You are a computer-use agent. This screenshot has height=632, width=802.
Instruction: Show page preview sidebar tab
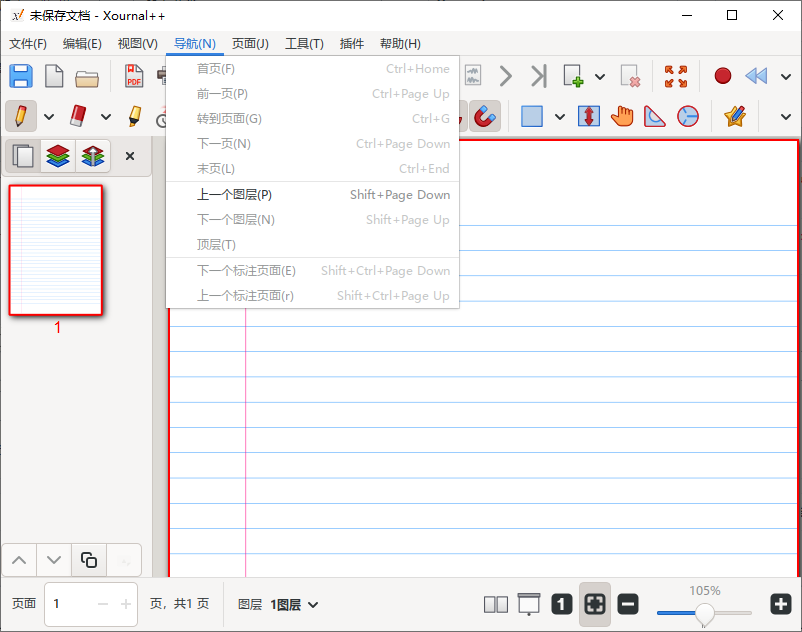(x=23, y=156)
